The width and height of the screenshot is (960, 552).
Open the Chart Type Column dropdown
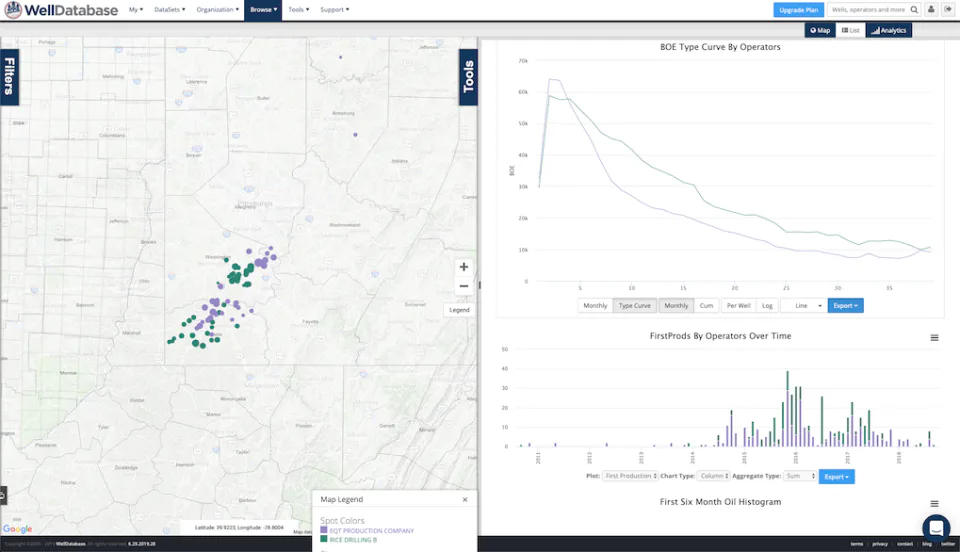tap(714, 476)
